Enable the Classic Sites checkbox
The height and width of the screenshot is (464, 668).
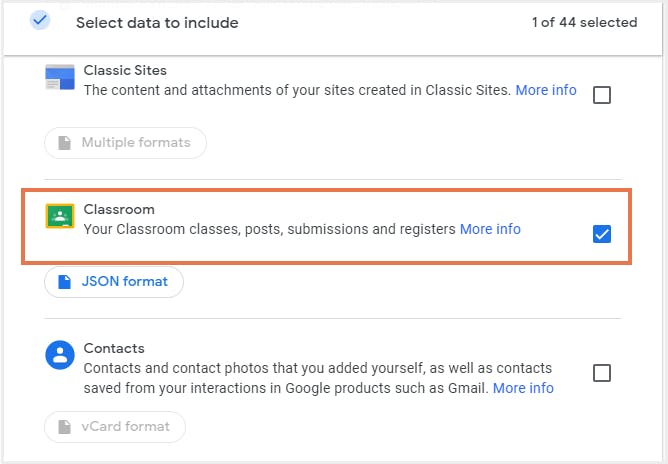(602, 95)
